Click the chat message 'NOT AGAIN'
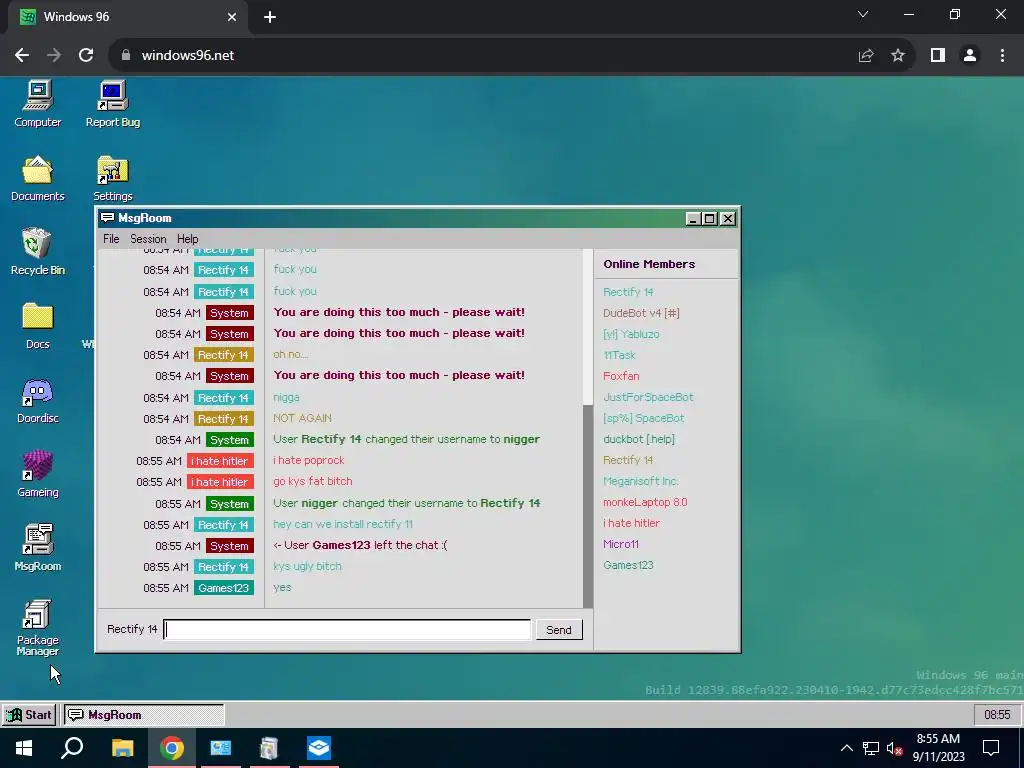 (302, 418)
